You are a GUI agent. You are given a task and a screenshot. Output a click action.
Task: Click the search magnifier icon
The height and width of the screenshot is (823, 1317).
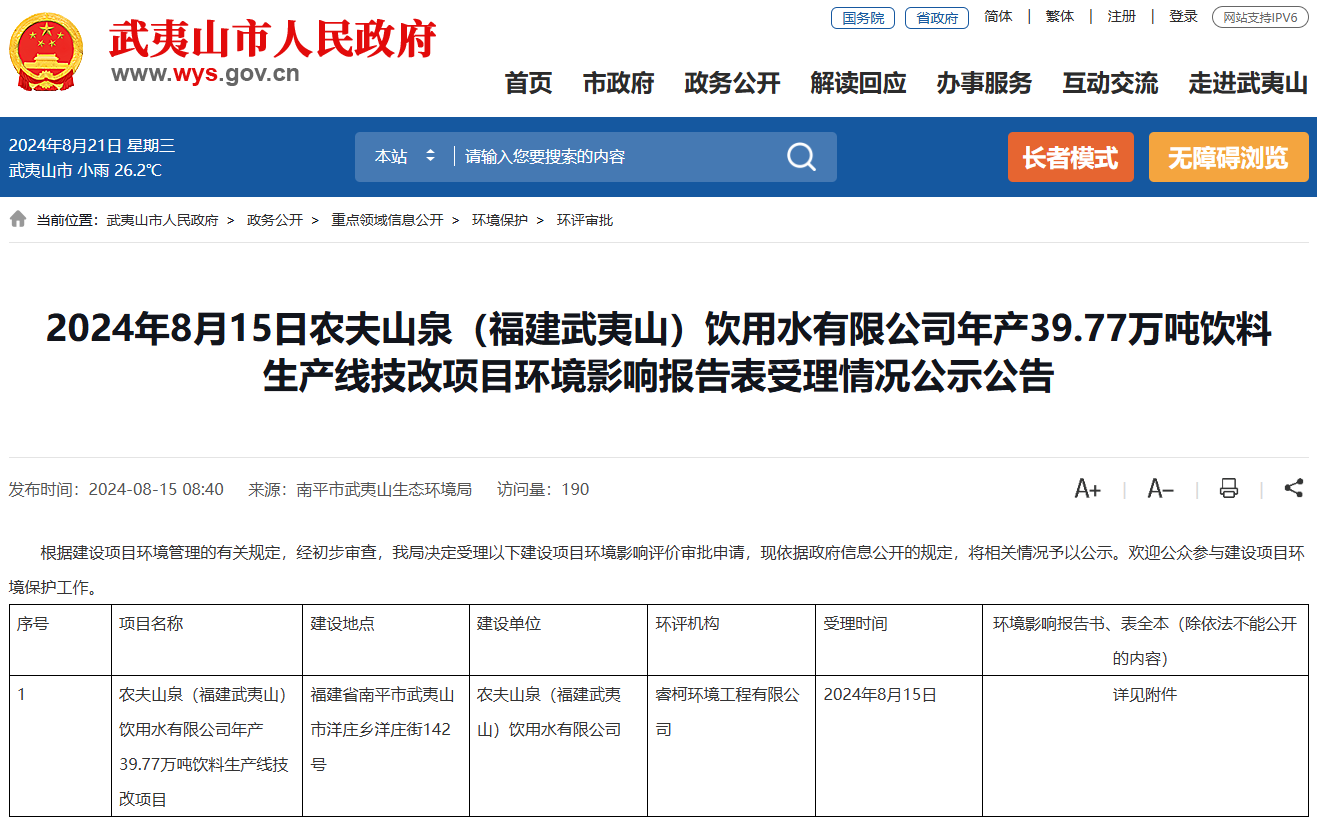tap(801, 157)
